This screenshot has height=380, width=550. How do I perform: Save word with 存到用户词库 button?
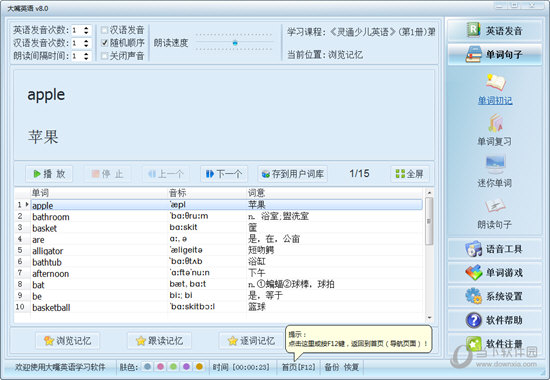pyautogui.click(x=293, y=174)
